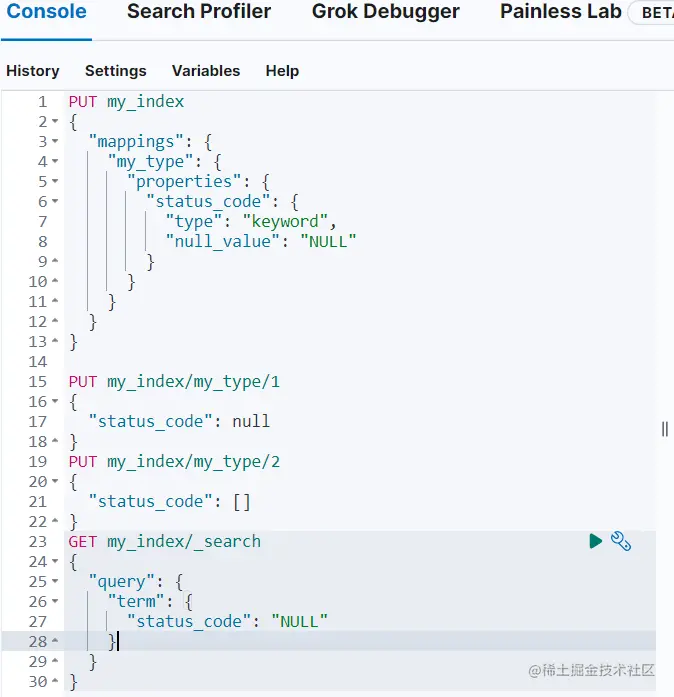
Task: Open the Variables editor
Action: (206, 71)
